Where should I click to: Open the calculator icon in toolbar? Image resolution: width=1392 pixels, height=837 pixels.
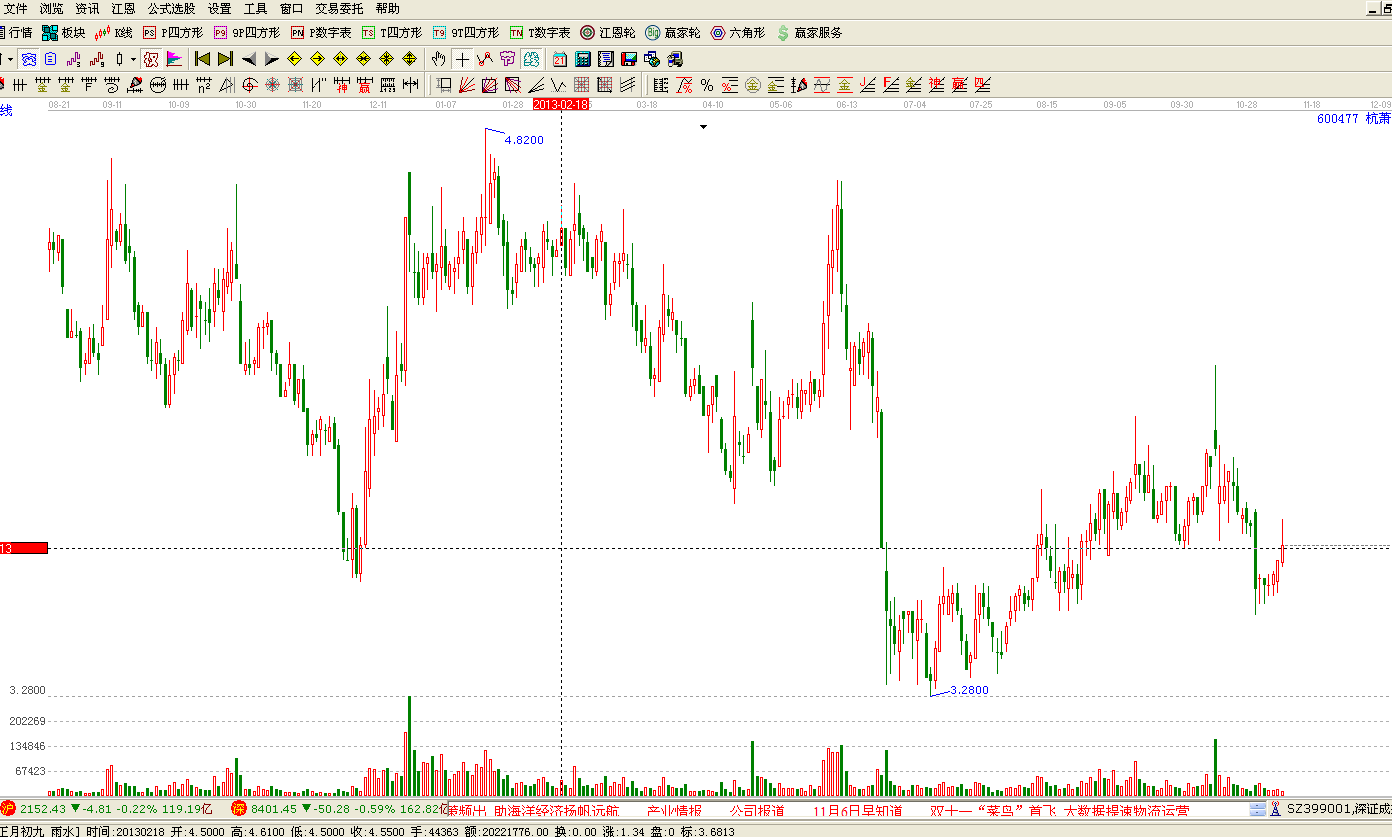tap(583, 59)
